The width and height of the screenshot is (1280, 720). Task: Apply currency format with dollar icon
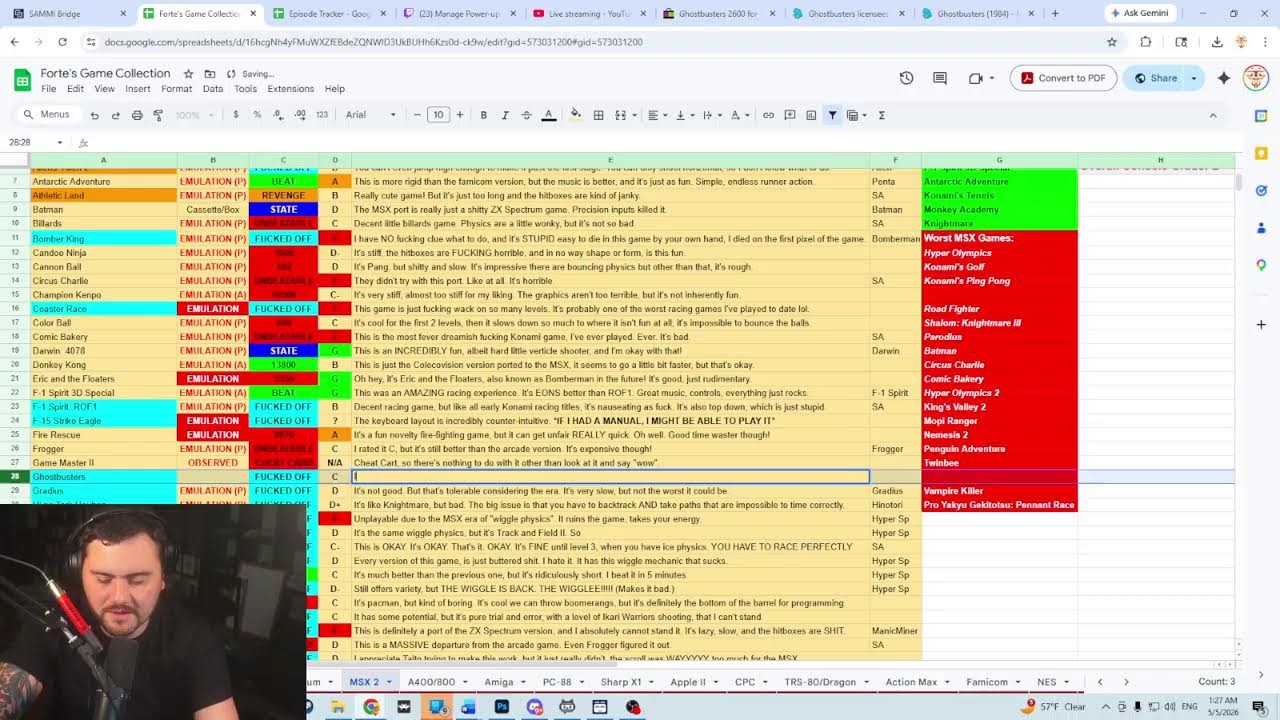point(236,115)
